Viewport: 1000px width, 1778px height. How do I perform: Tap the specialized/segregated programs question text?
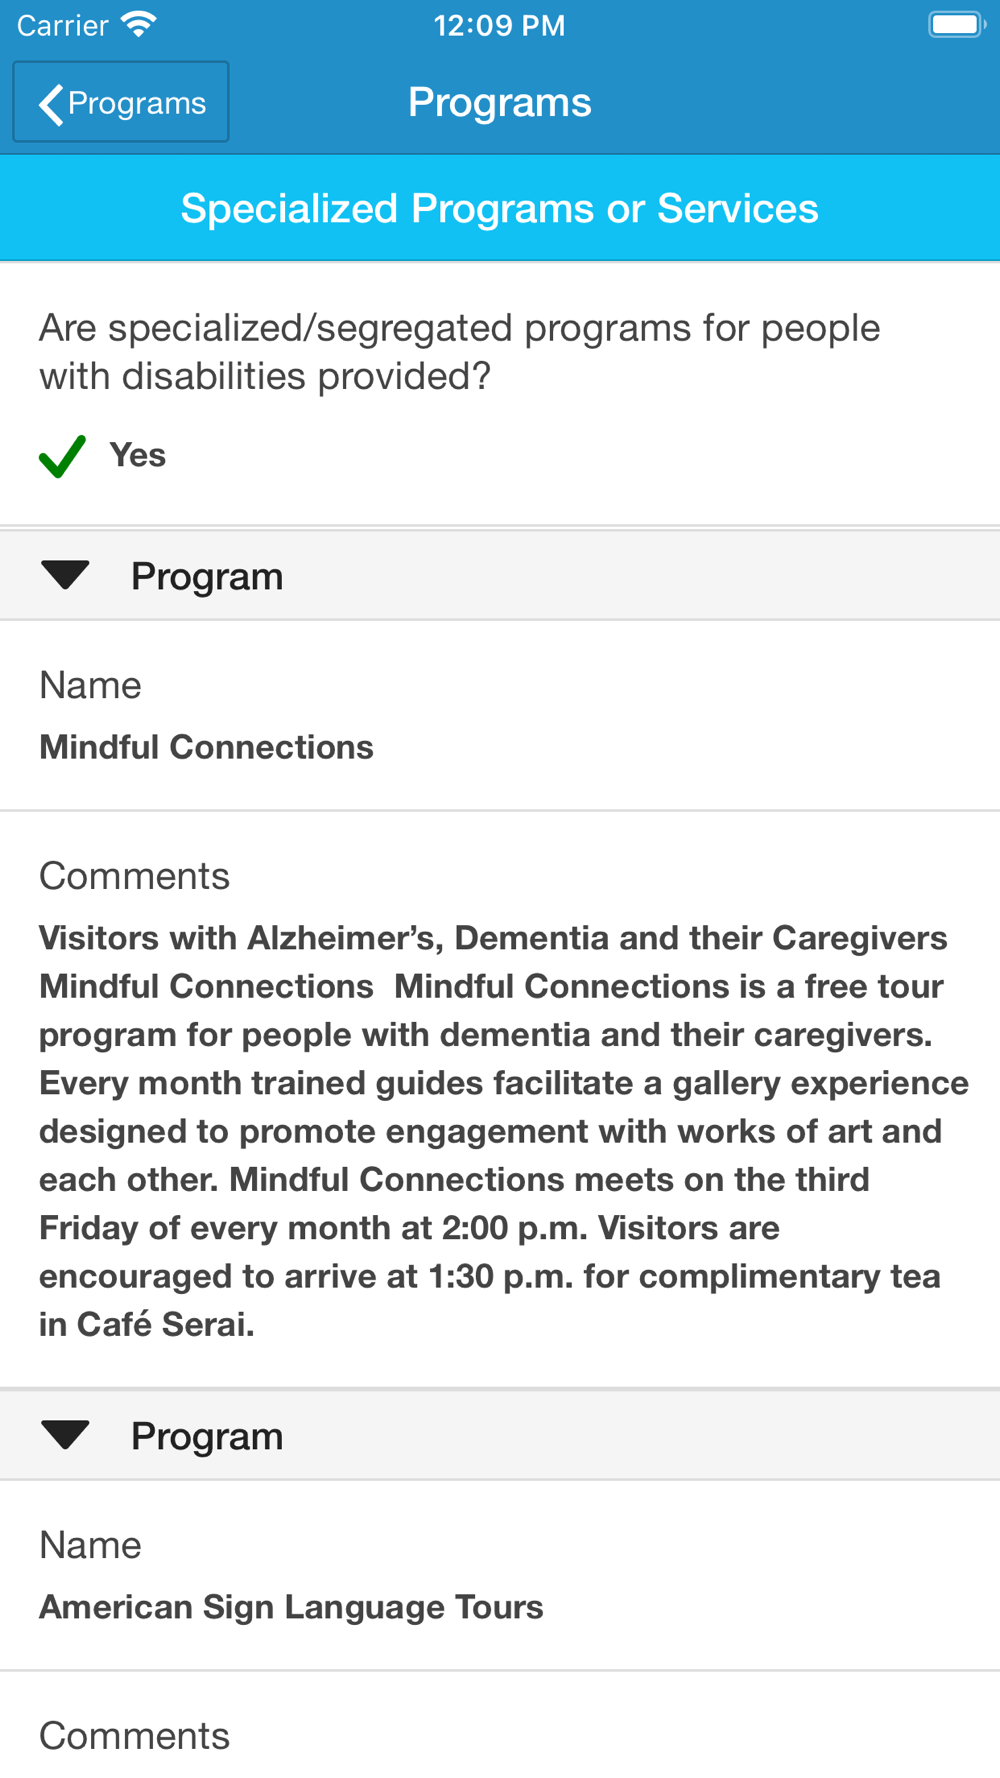click(460, 352)
